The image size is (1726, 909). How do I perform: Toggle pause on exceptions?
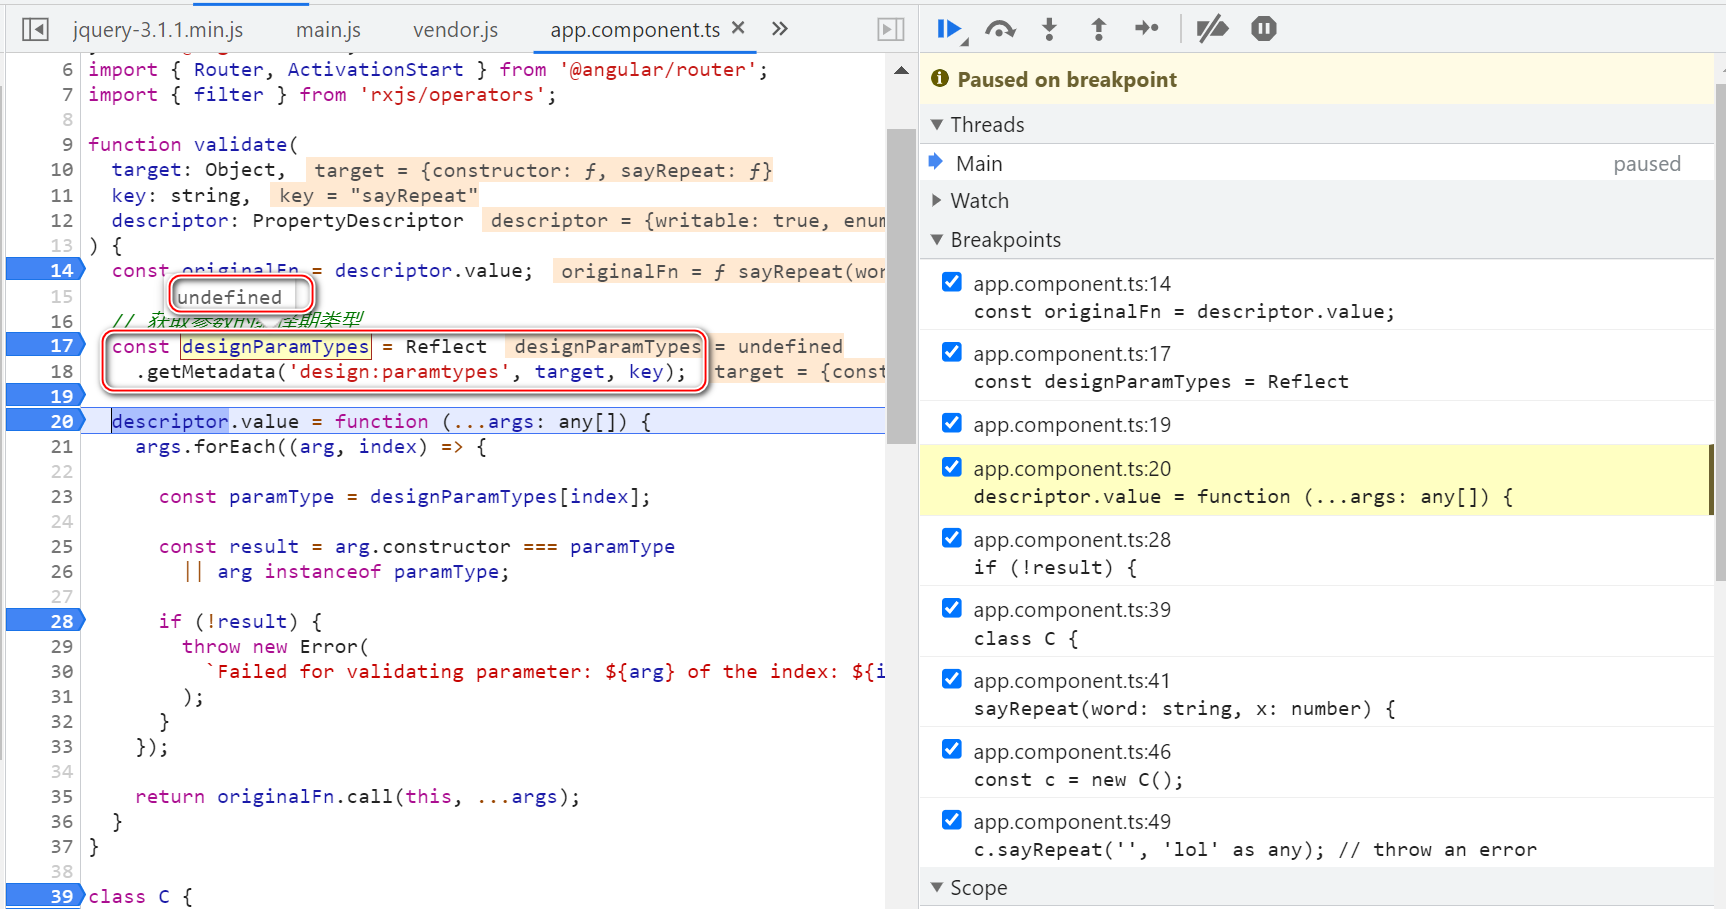click(1263, 29)
